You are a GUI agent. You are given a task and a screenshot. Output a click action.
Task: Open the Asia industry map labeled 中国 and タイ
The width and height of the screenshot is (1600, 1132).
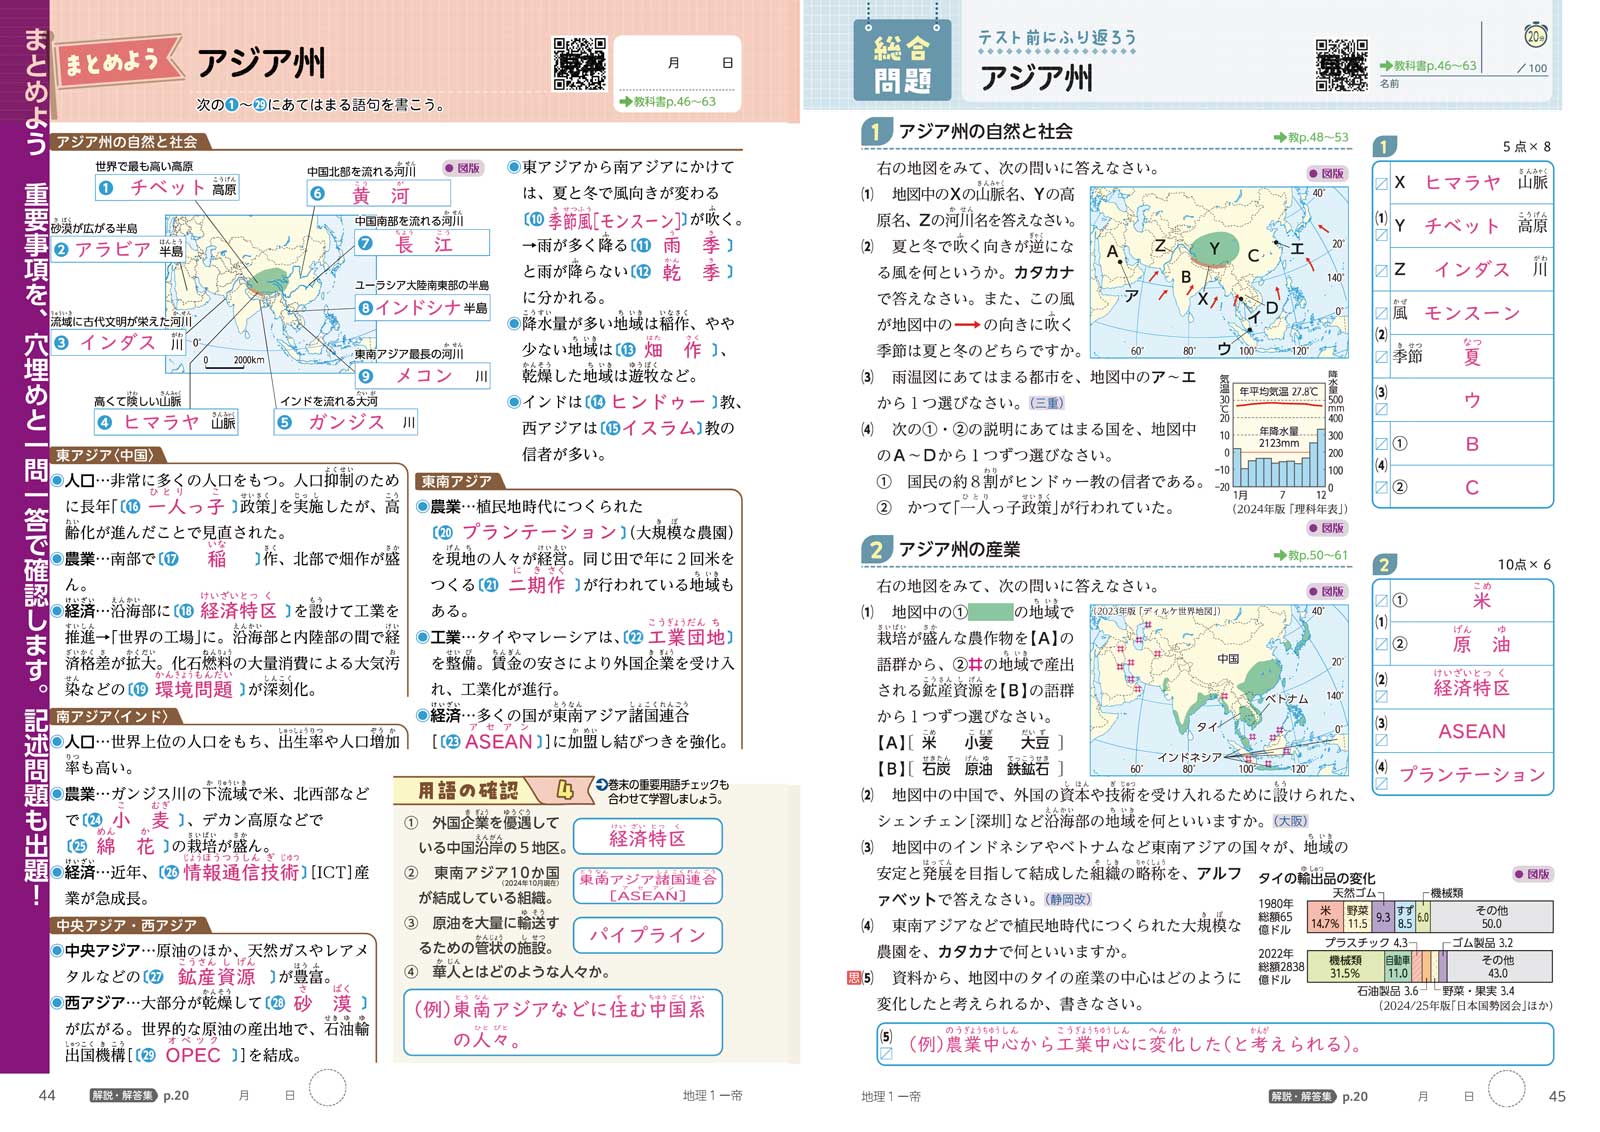(x=1218, y=690)
